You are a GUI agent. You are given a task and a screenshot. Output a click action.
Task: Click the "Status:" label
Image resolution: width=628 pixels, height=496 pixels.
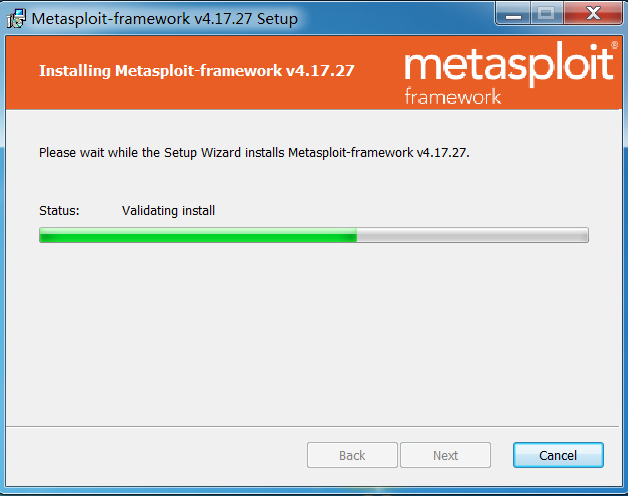point(59,211)
